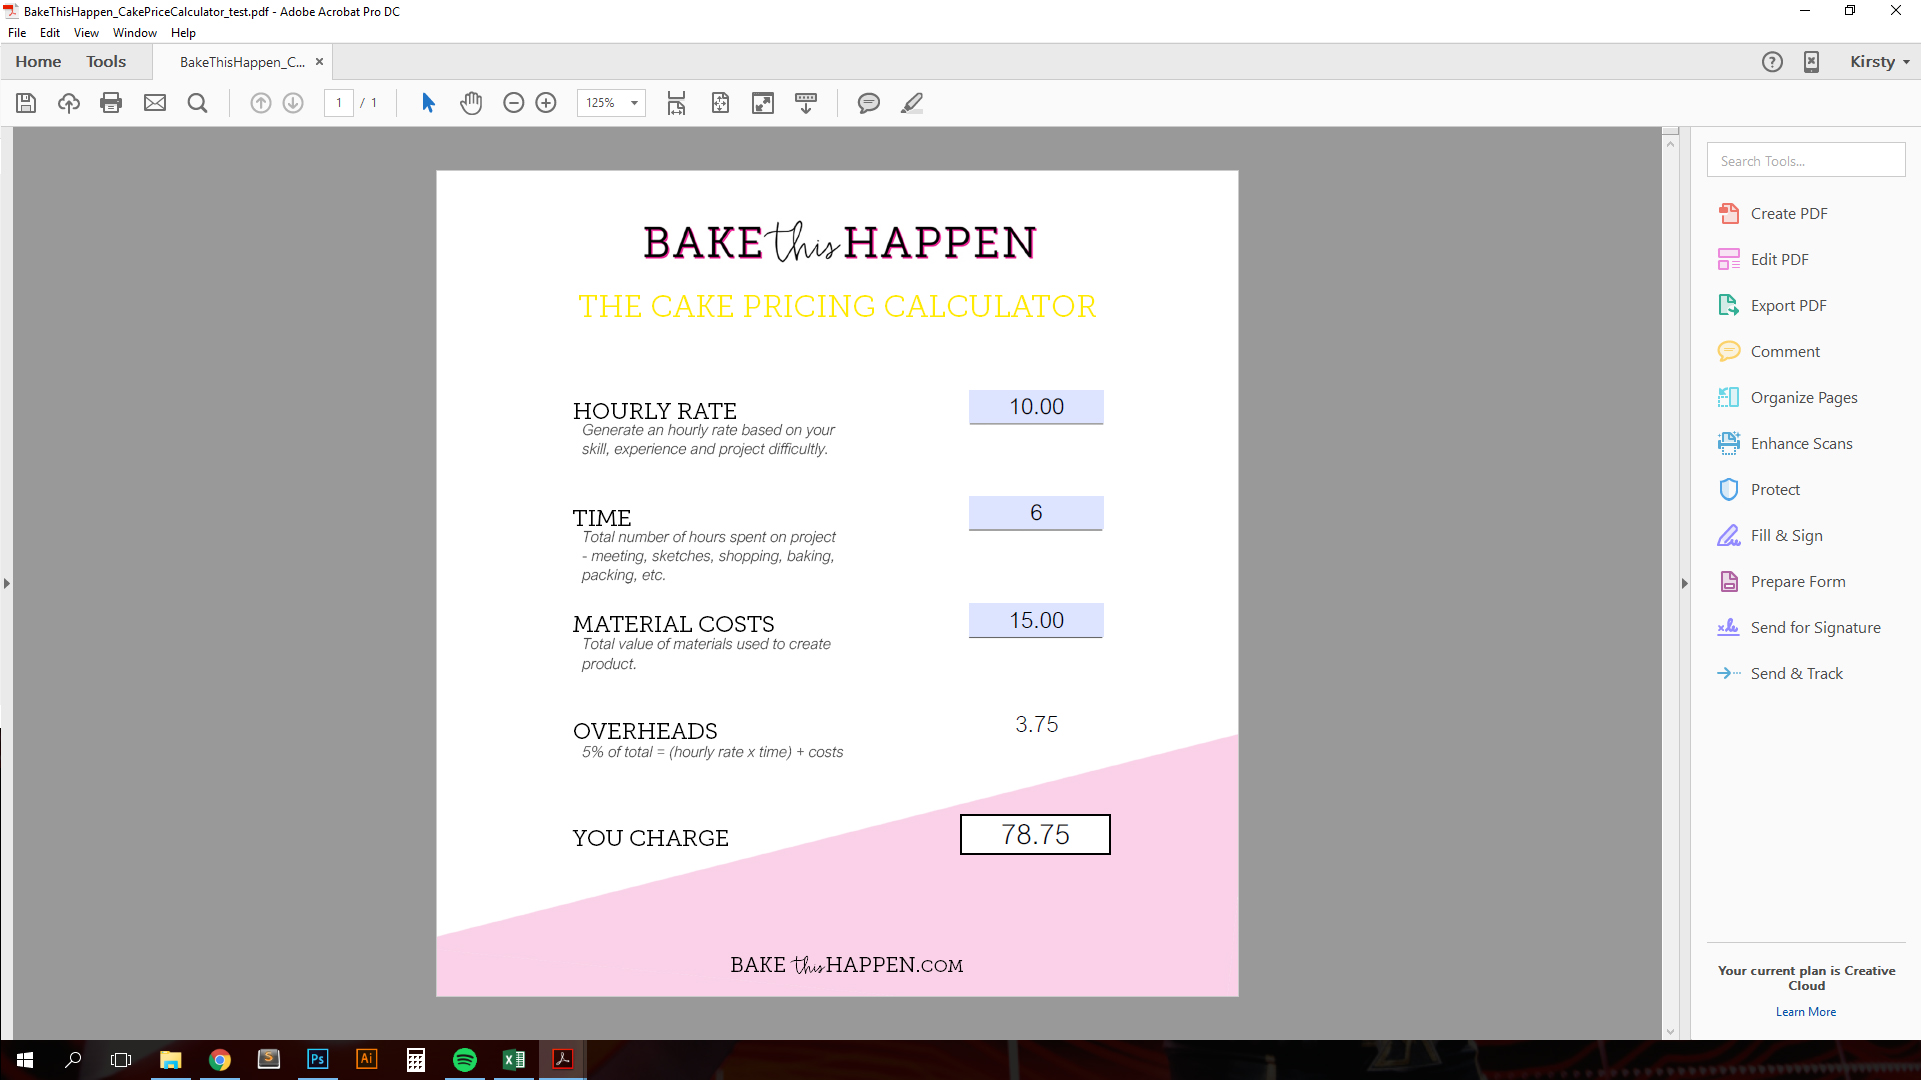
Task: Open the Windows Start menu
Action: coord(24,1060)
